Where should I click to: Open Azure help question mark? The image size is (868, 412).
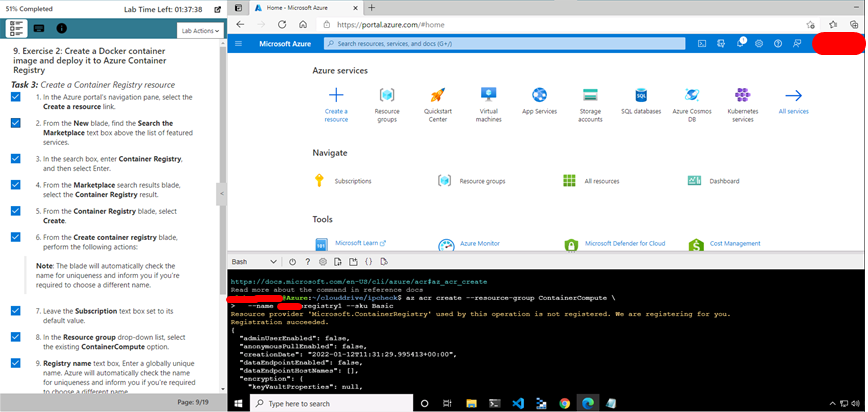(x=778, y=43)
